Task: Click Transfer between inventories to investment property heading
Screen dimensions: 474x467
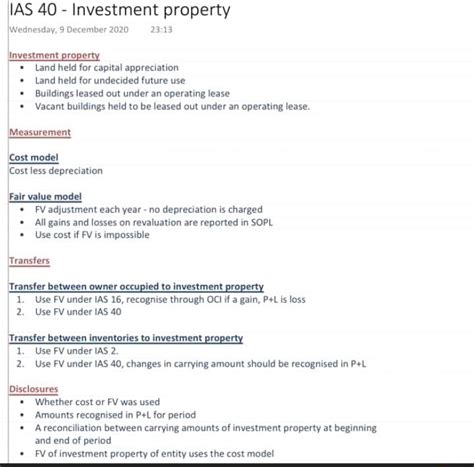Action: click(126, 338)
